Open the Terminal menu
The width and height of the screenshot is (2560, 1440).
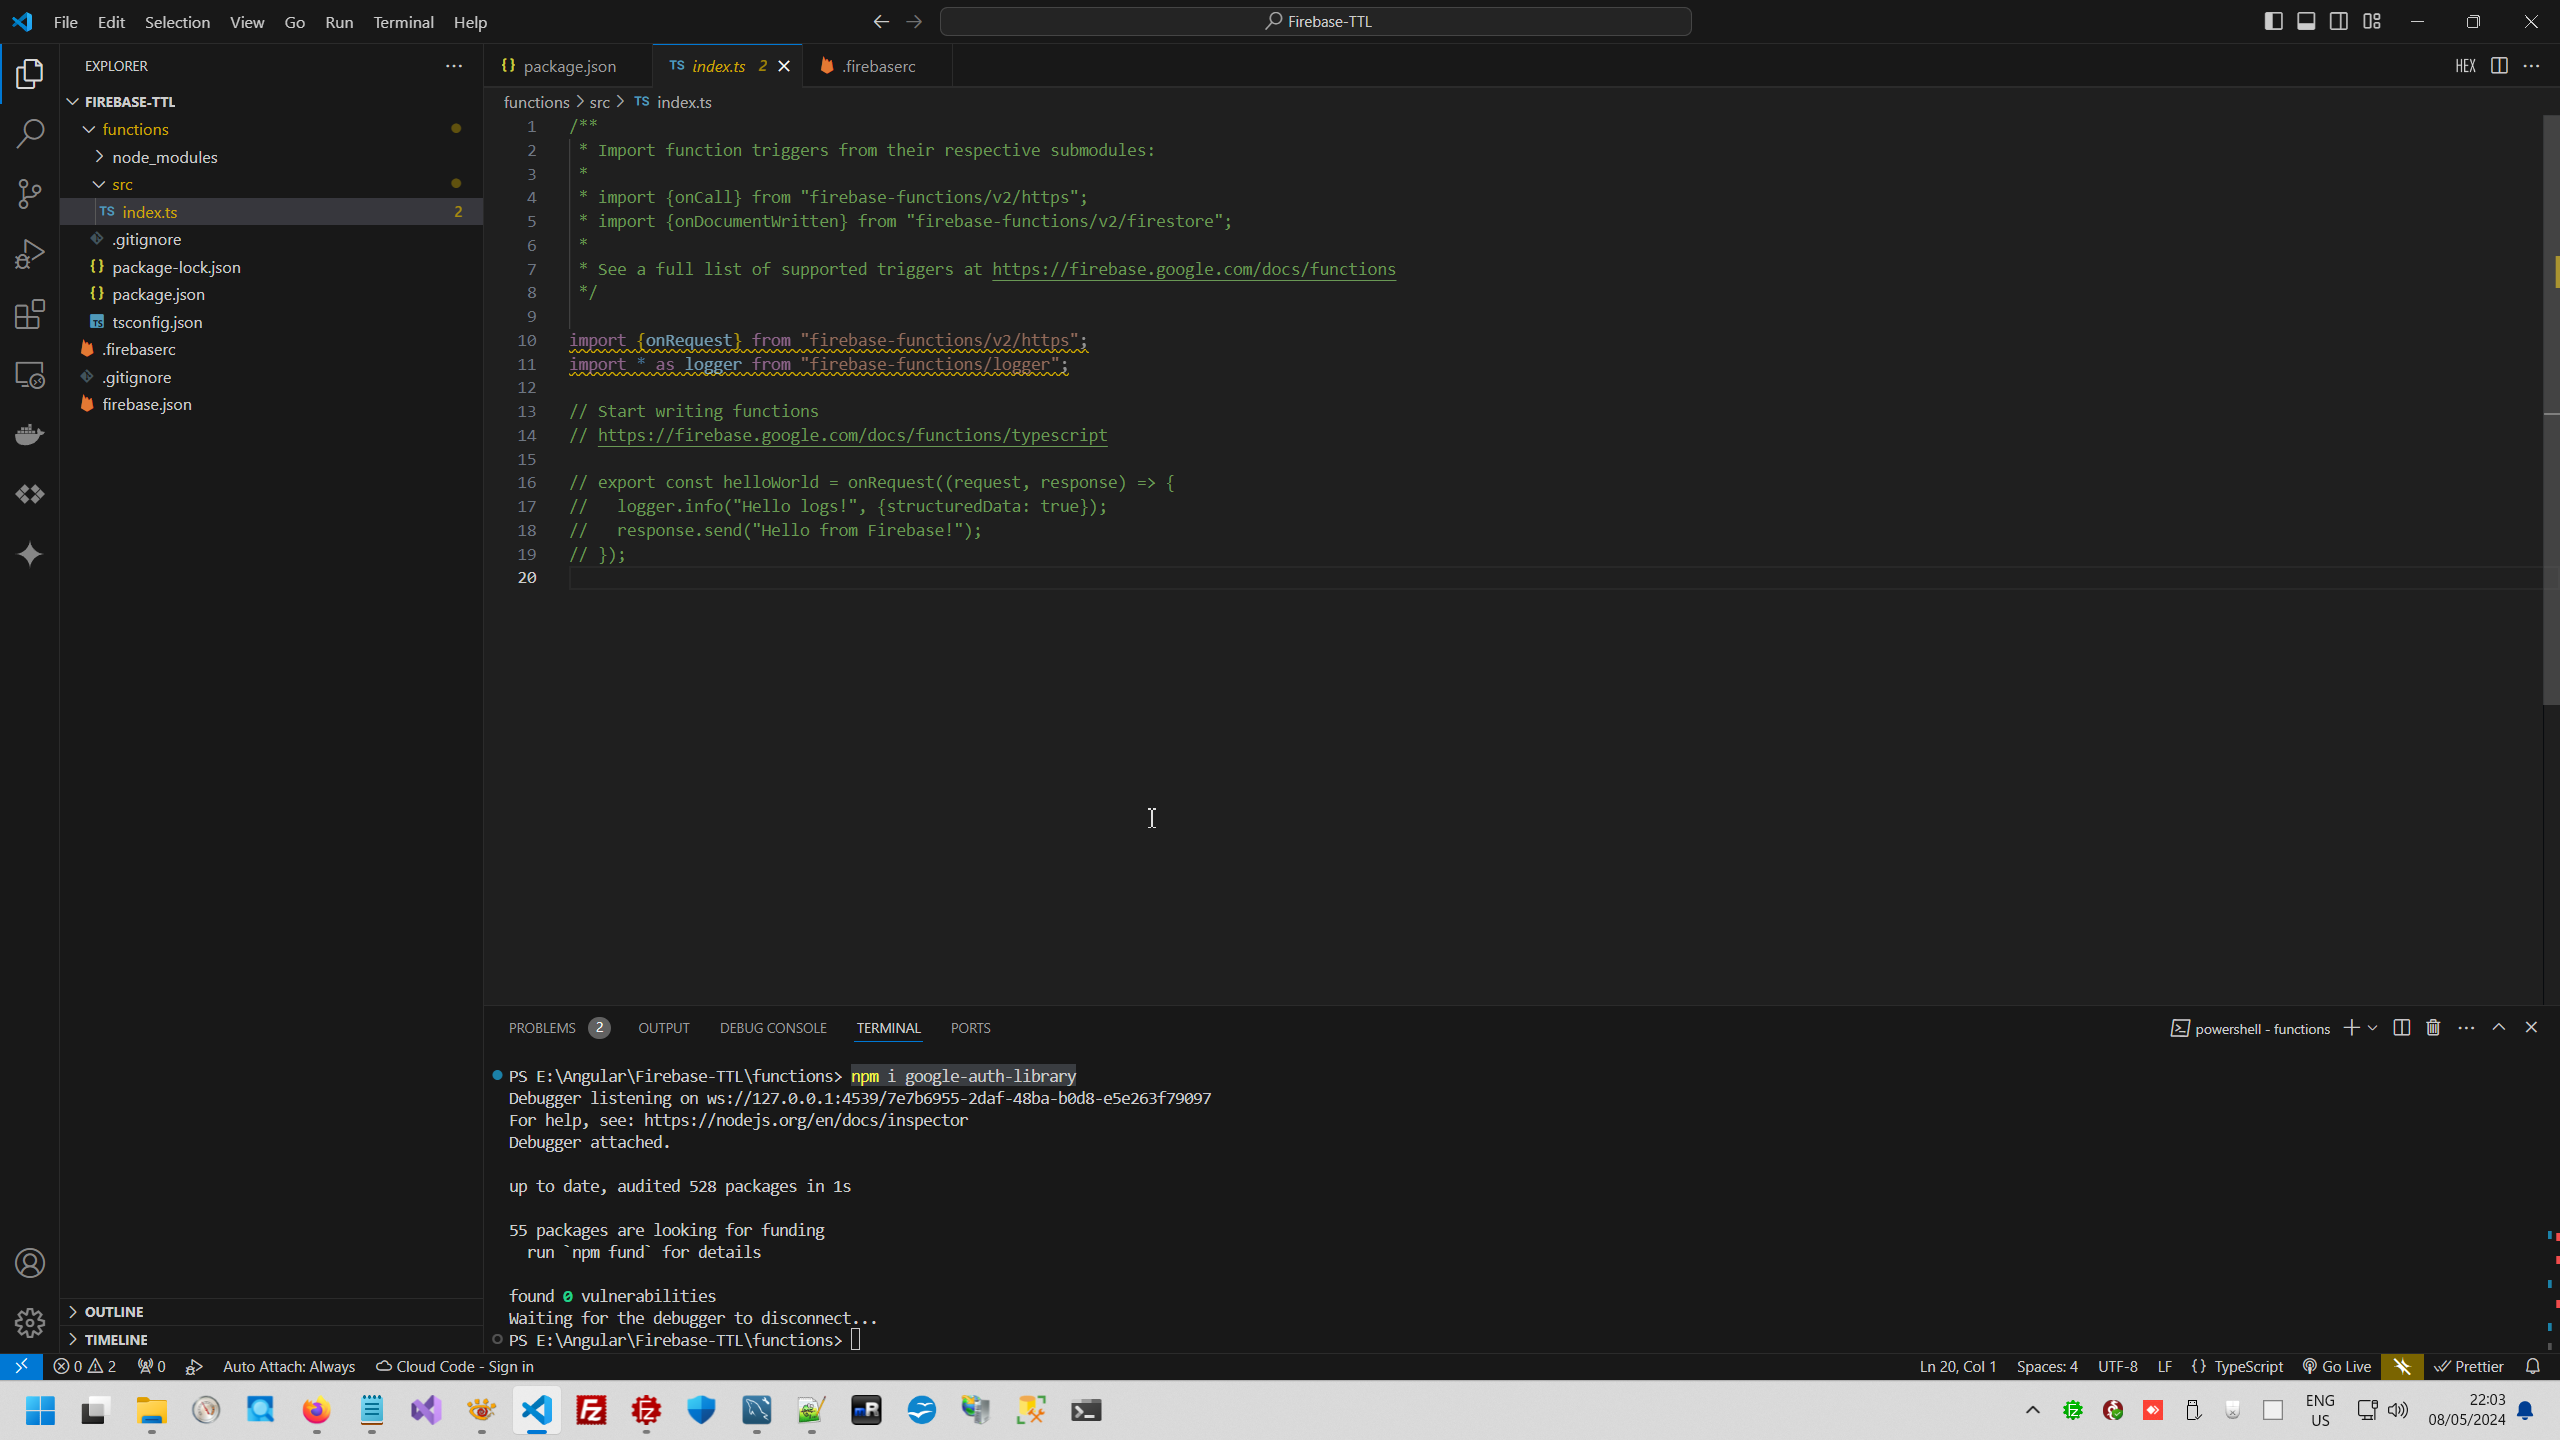coord(403,22)
